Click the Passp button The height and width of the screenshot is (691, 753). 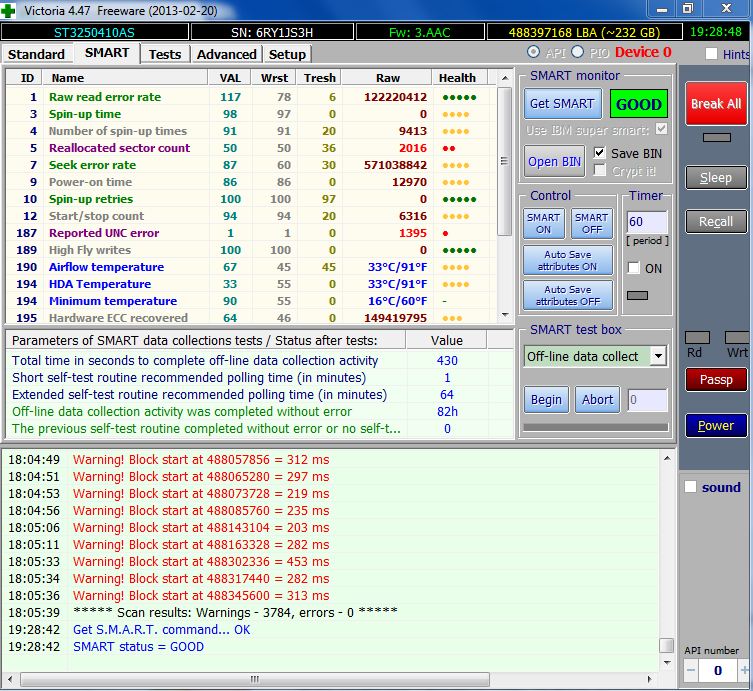tap(715, 380)
